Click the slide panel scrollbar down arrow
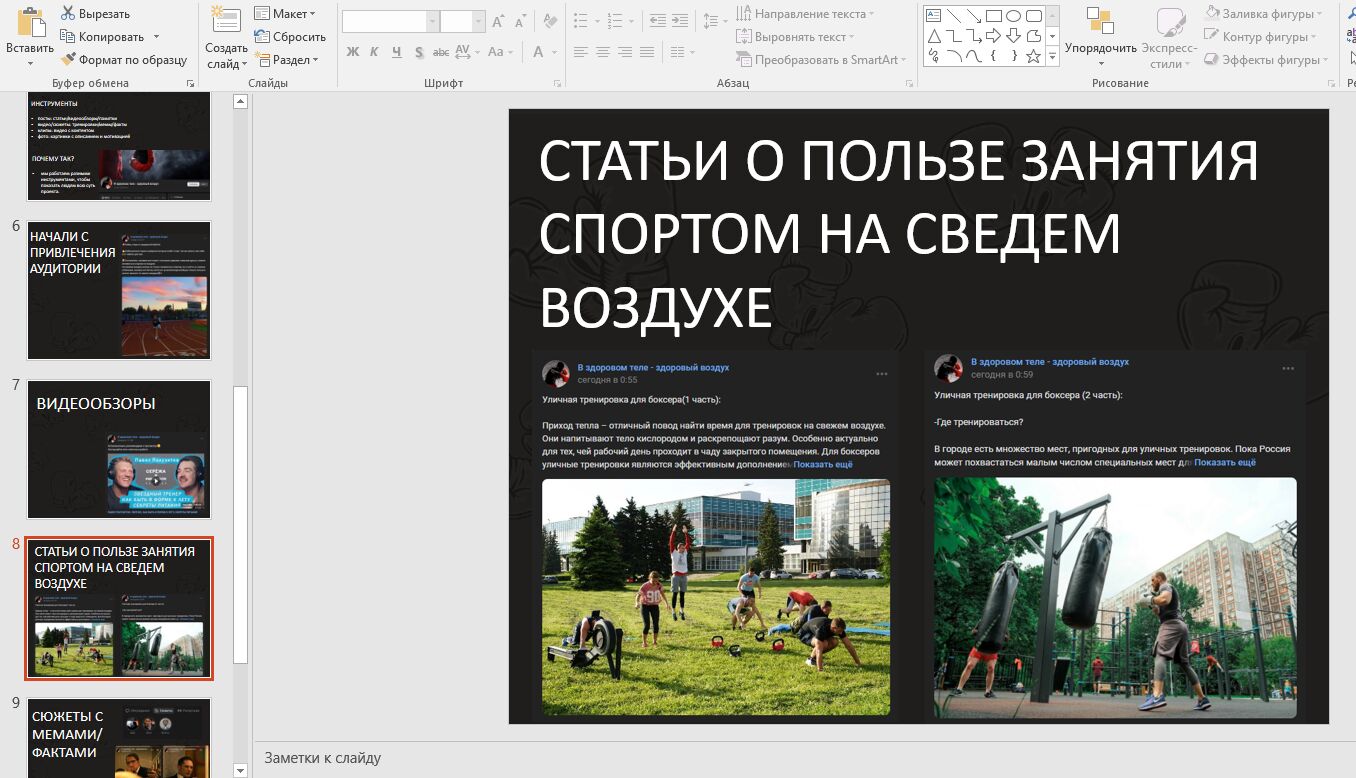Image resolution: width=1356 pixels, height=778 pixels. (240, 770)
